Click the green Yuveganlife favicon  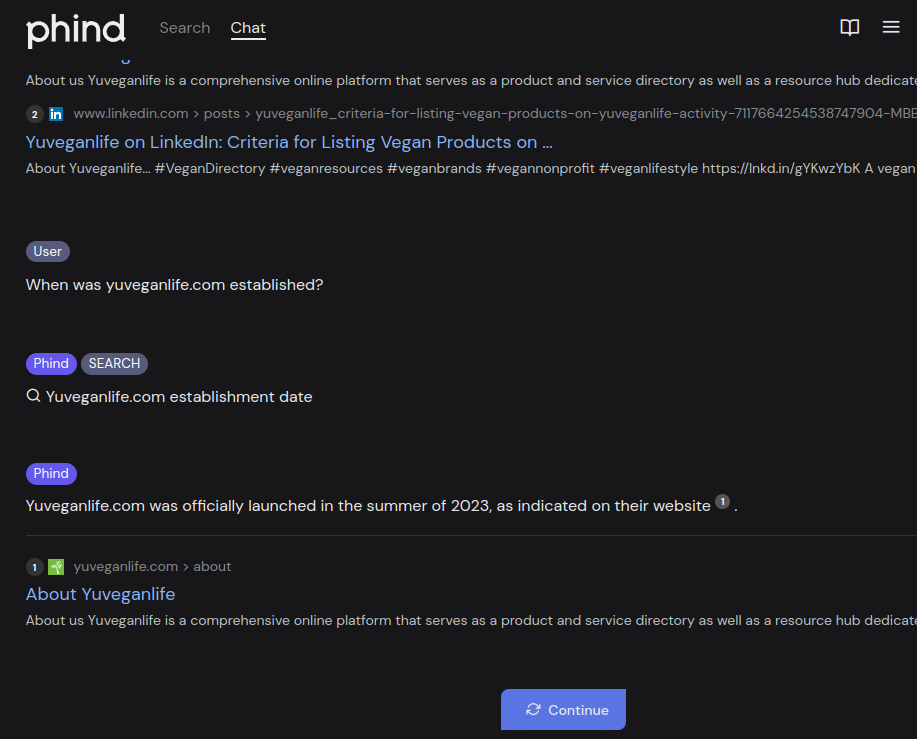(56, 567)
